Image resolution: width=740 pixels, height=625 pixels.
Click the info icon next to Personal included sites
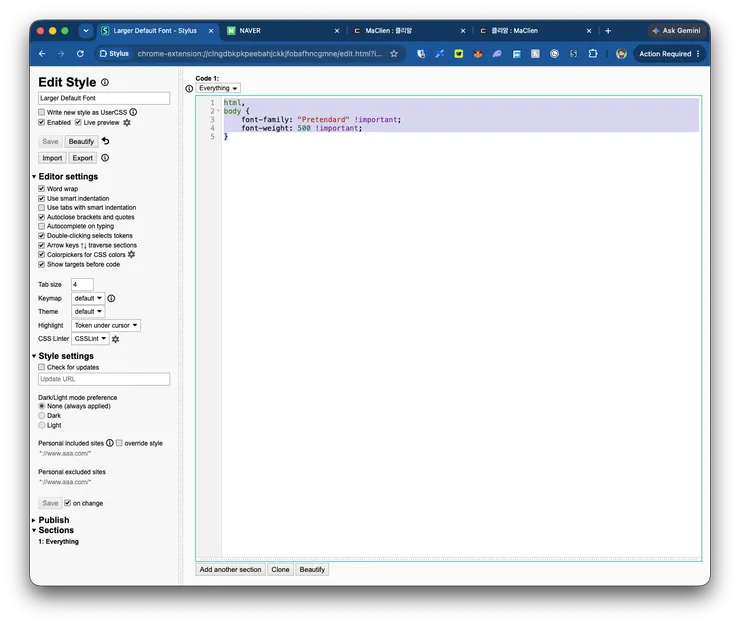[x=109, y=443]
